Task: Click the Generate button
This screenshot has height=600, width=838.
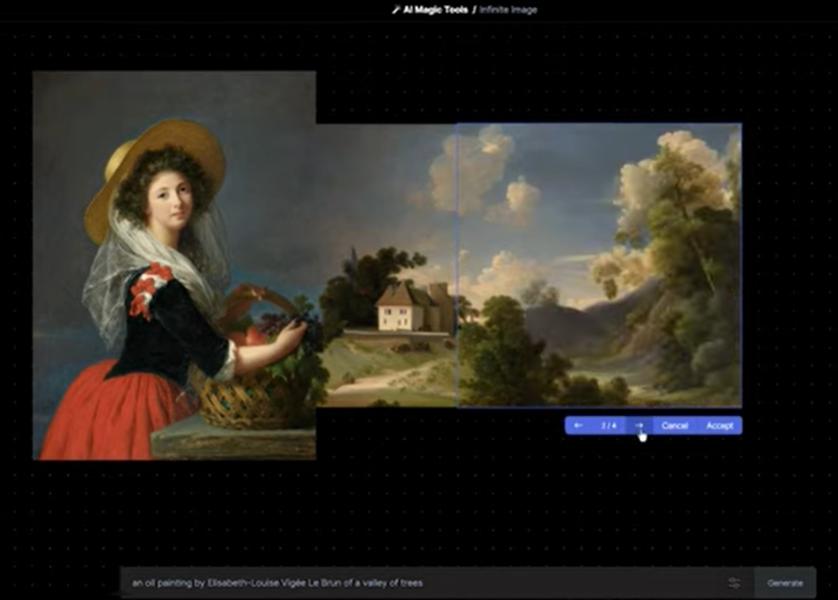Action: 785,583
